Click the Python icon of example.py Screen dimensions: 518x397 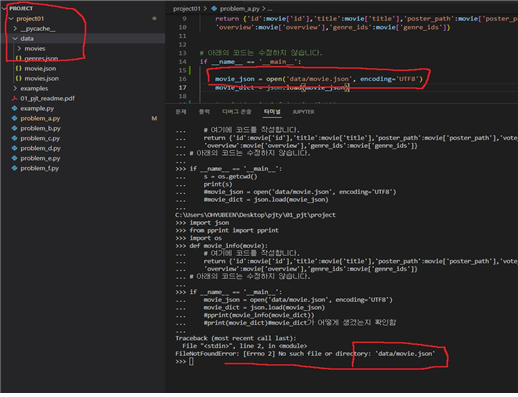point(14,108)
